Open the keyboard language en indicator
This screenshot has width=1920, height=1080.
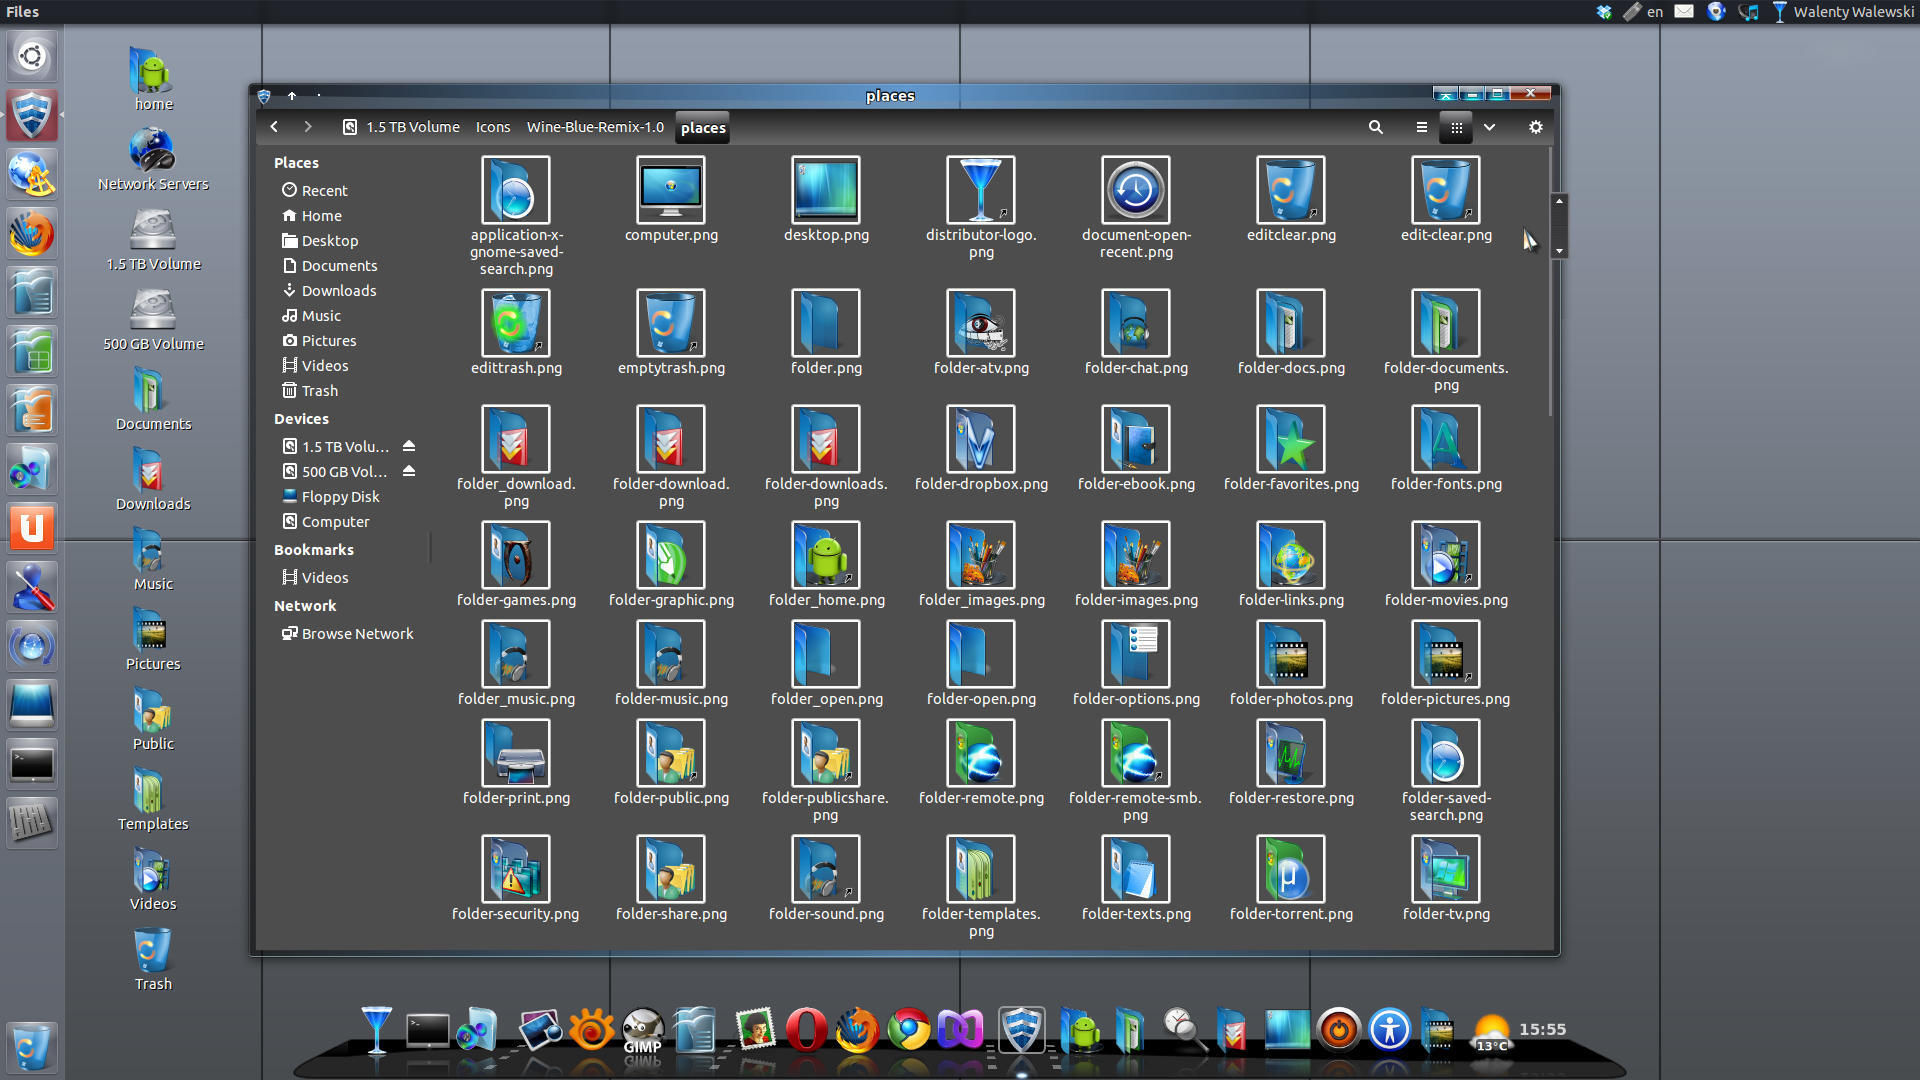click(1654, 12)
